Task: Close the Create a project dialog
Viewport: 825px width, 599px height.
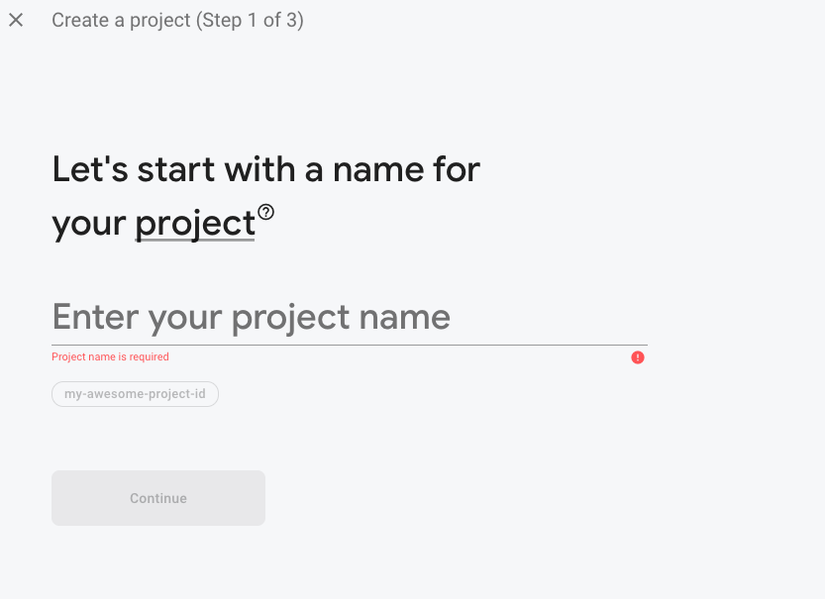Action: (16, 20)
